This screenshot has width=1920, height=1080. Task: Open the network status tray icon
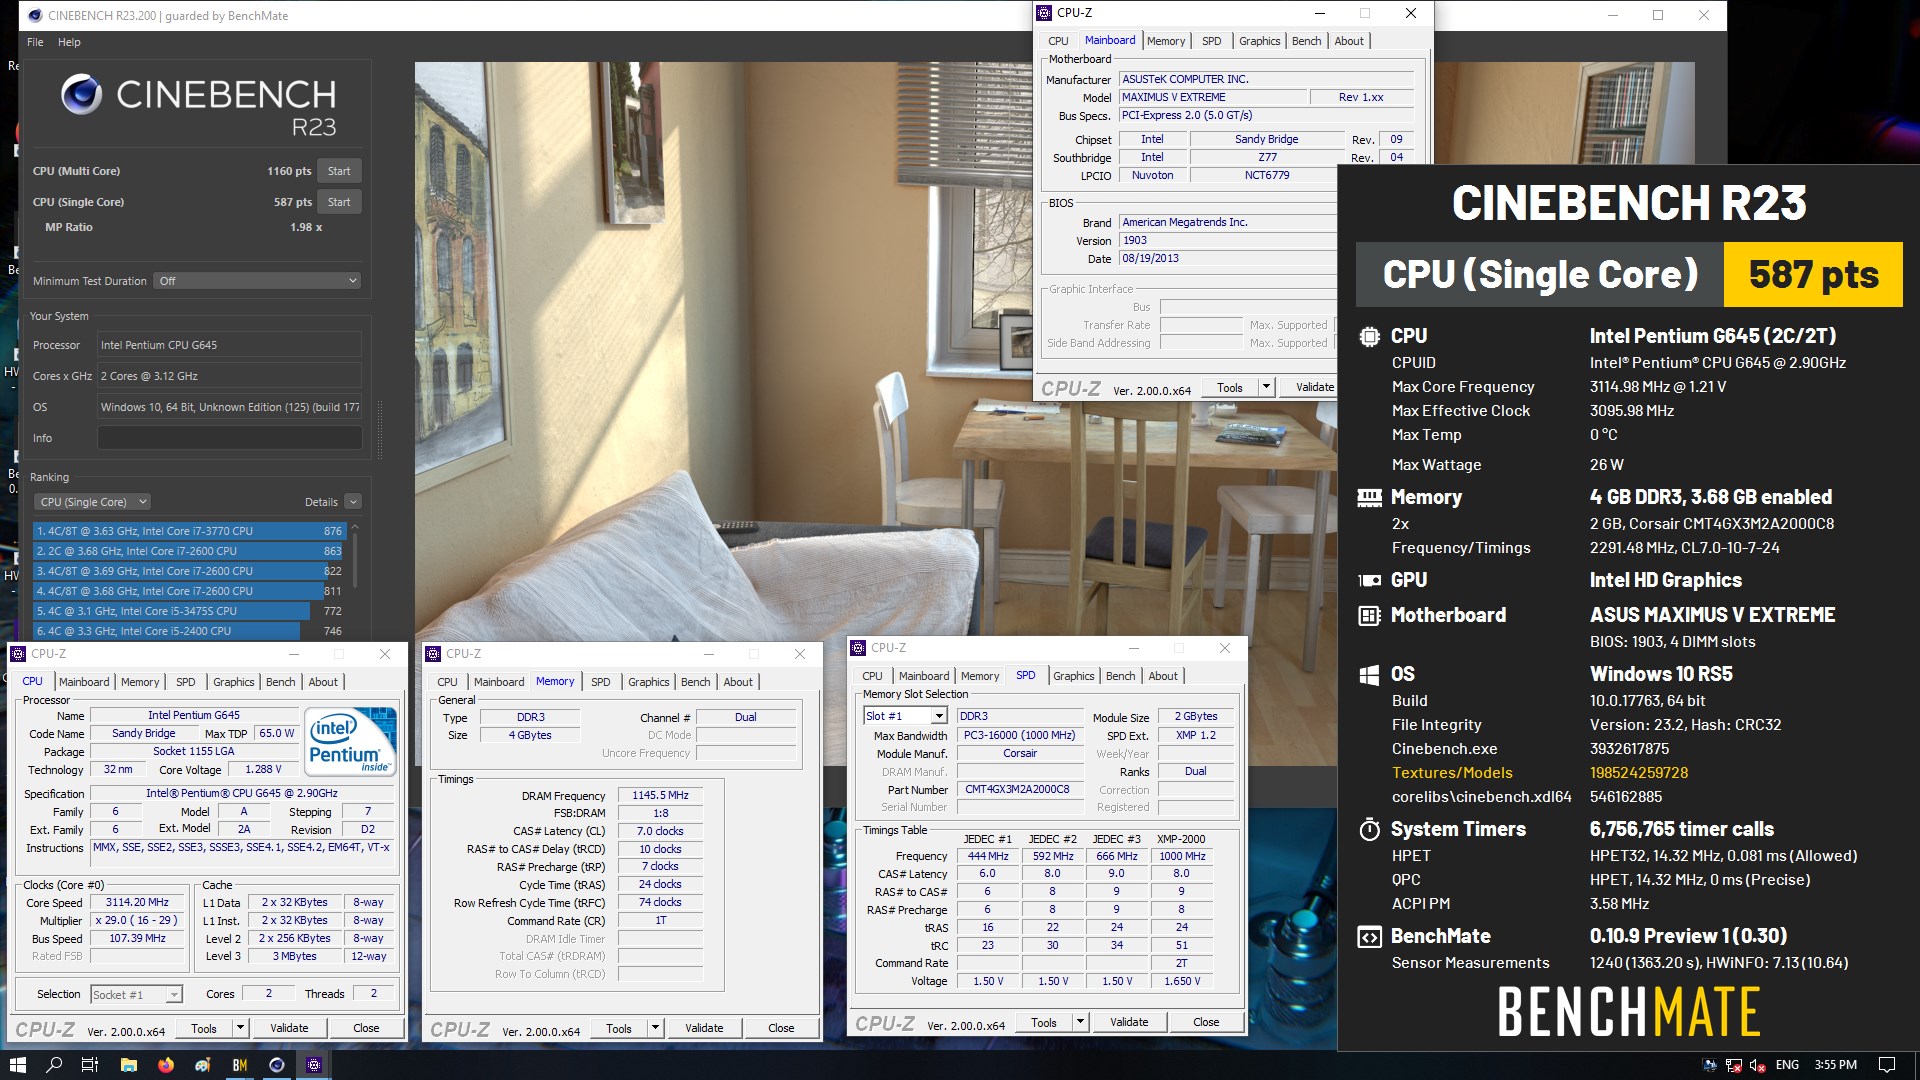1734,1065
